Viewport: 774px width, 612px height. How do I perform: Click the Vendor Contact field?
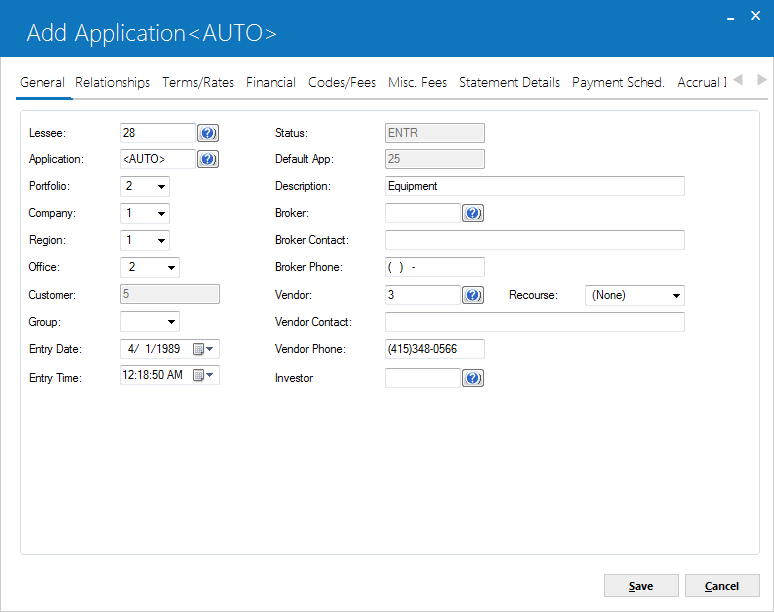pos(535,322)
